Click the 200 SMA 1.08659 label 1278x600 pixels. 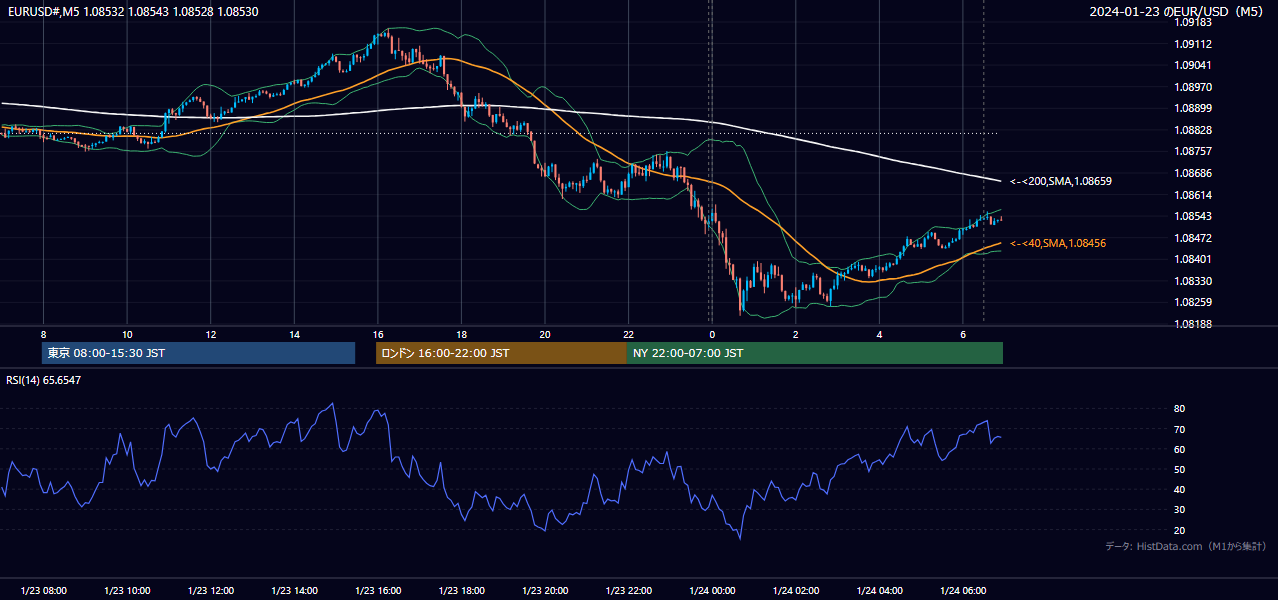[1061, 181]
